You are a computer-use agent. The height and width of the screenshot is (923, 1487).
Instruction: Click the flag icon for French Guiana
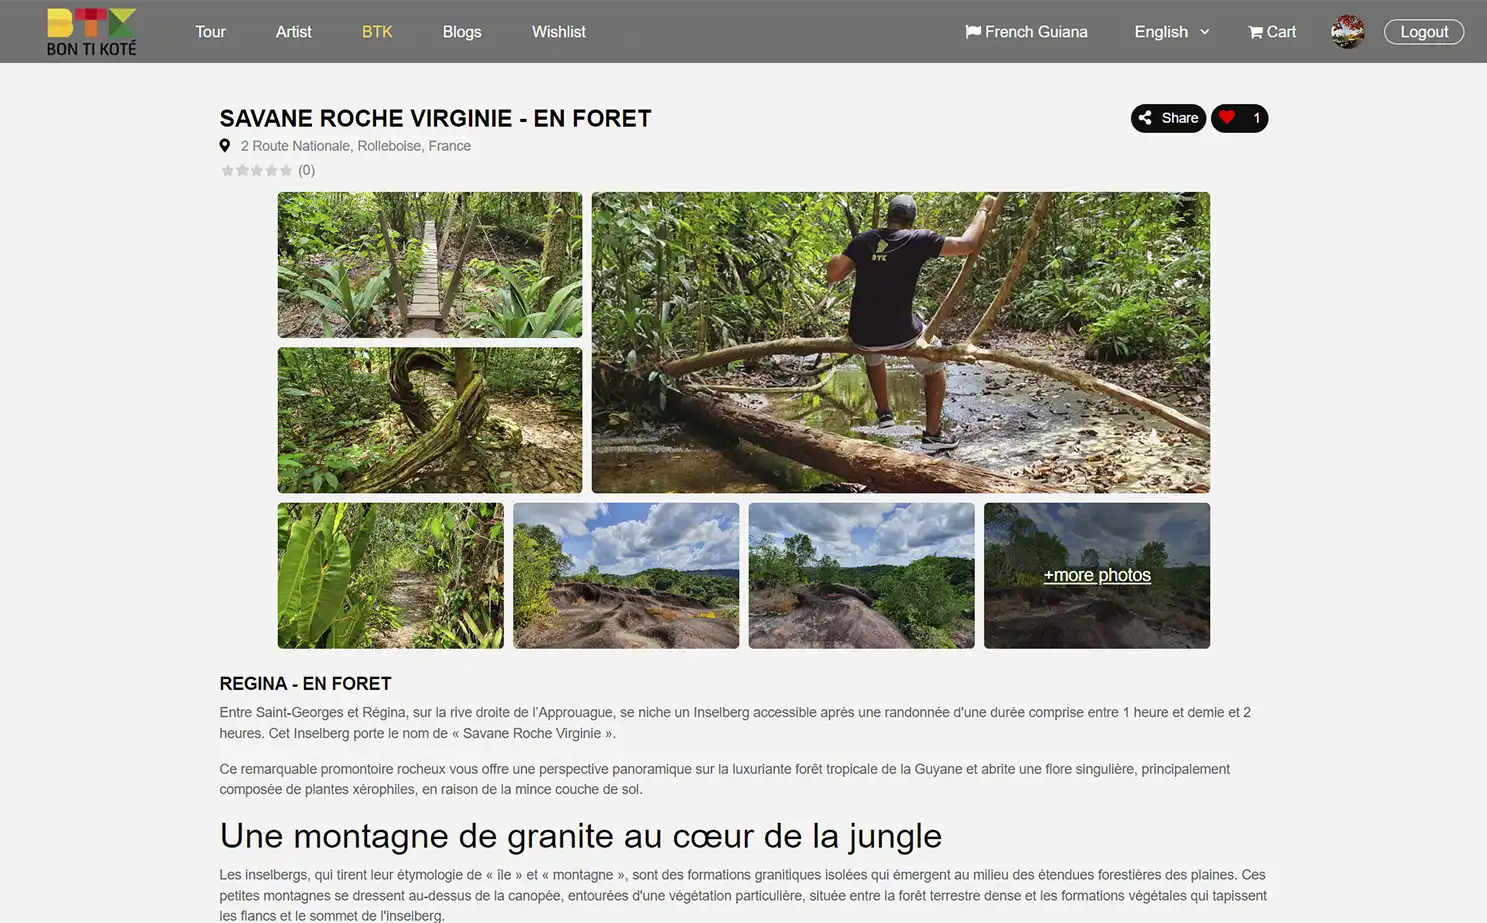coord(973,32)
